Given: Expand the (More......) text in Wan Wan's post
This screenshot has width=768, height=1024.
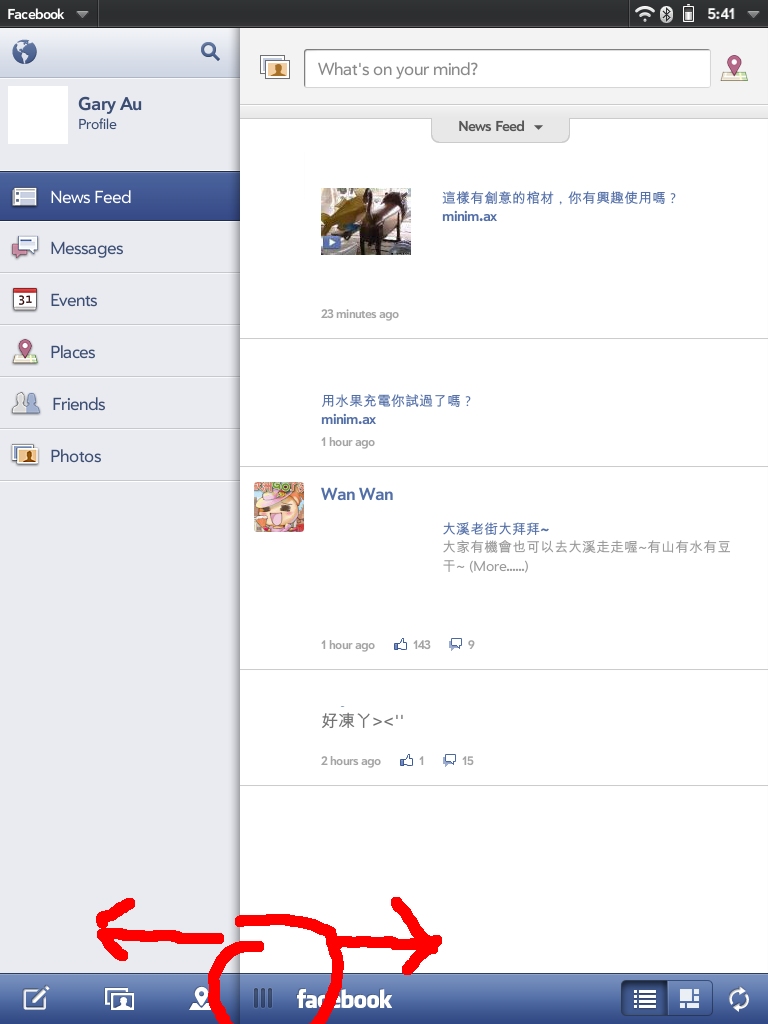Looking at the screenshot, I should [498, 566].
